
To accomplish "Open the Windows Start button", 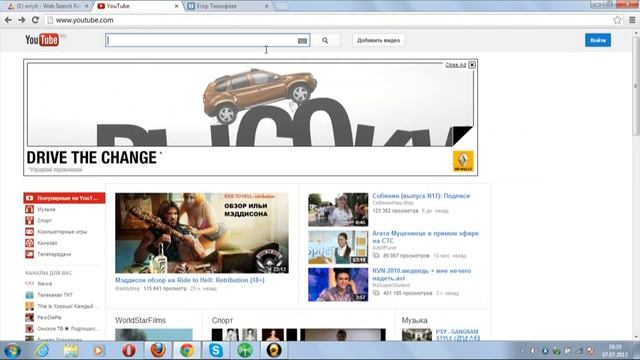I will (12, 351).
